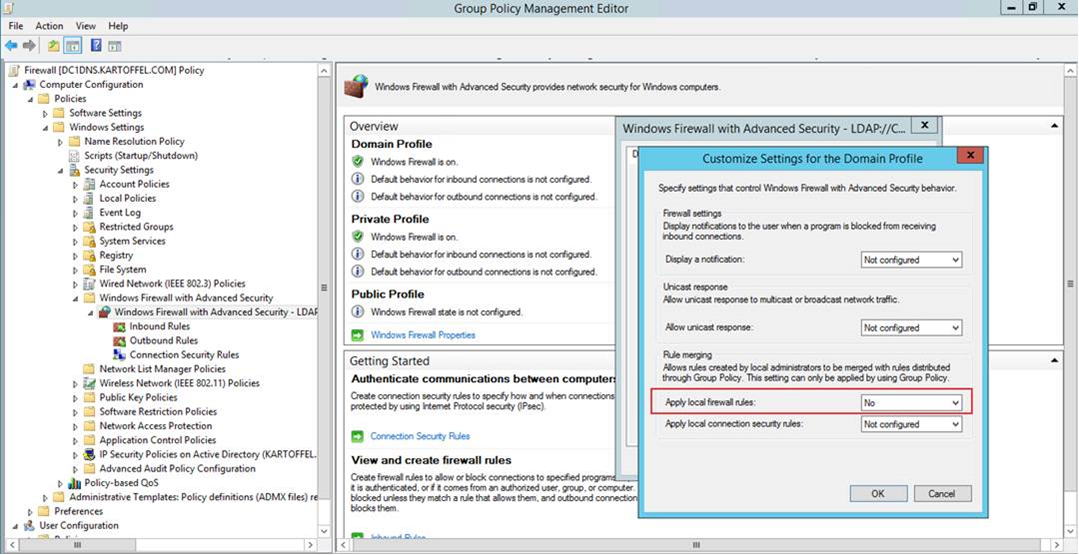Open the Connection Security Rules link
This screenshot has height=555, width=1079.
click(420, 436)
